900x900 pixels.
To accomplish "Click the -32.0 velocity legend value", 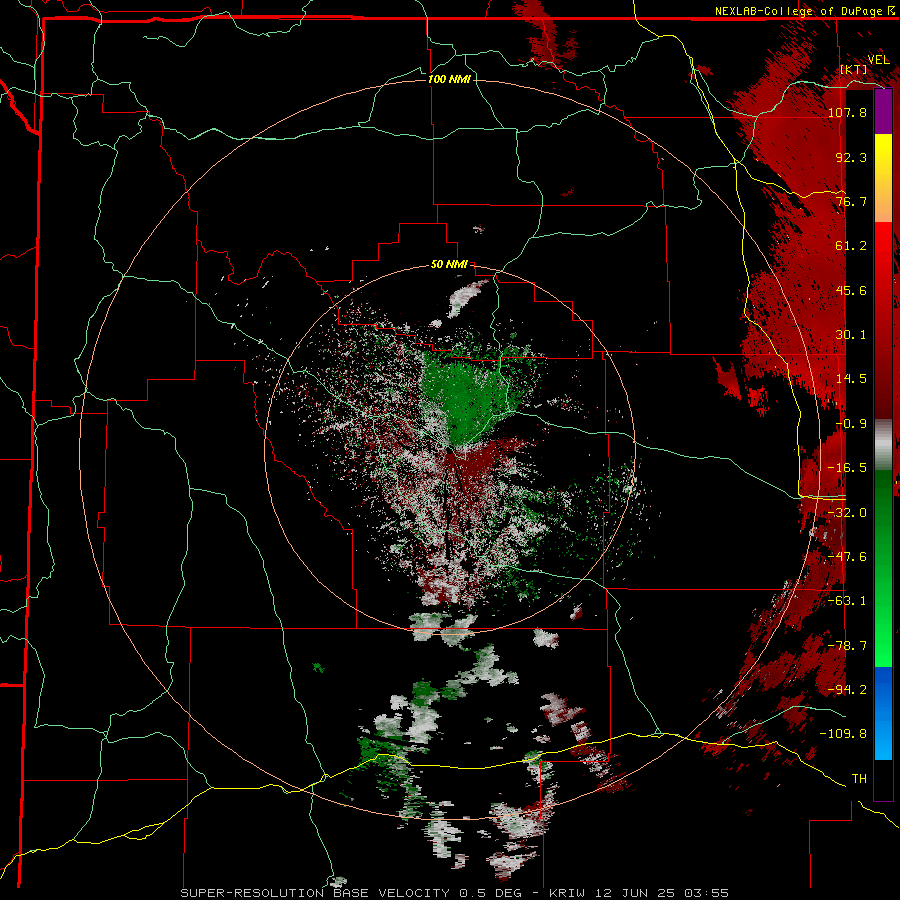I will [847, 513].
